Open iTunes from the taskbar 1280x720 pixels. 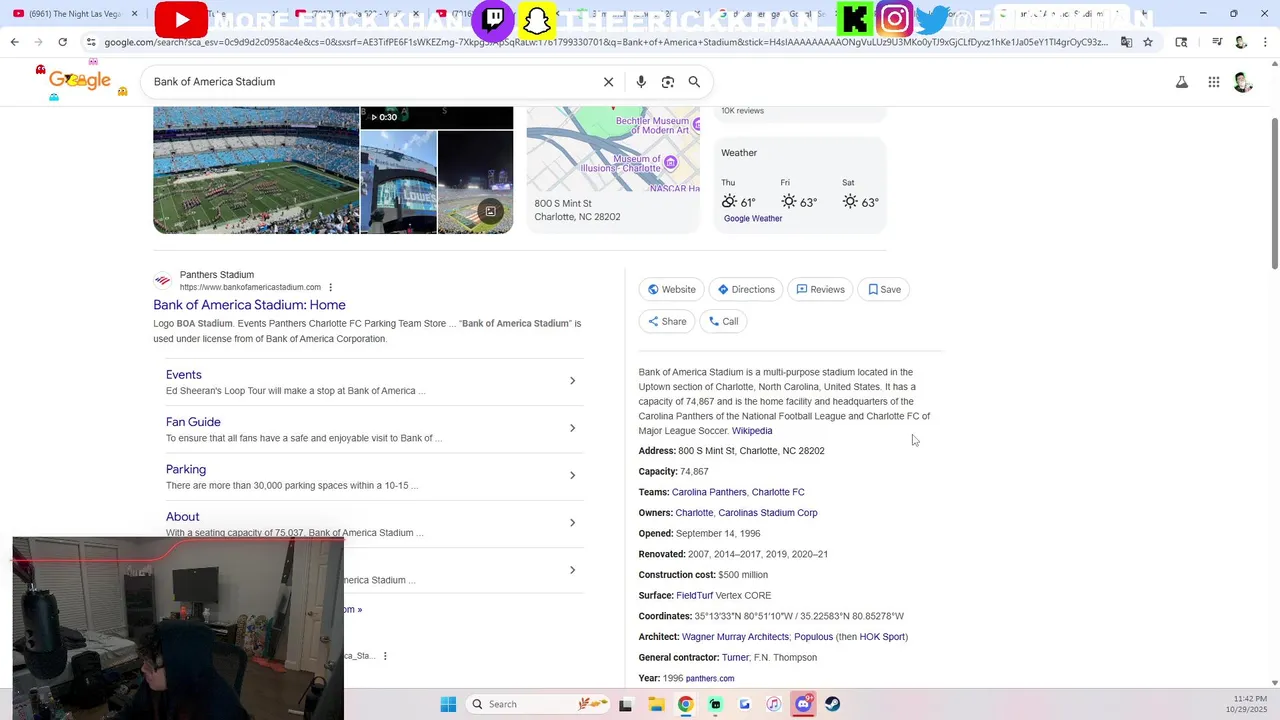click(773, 704)
